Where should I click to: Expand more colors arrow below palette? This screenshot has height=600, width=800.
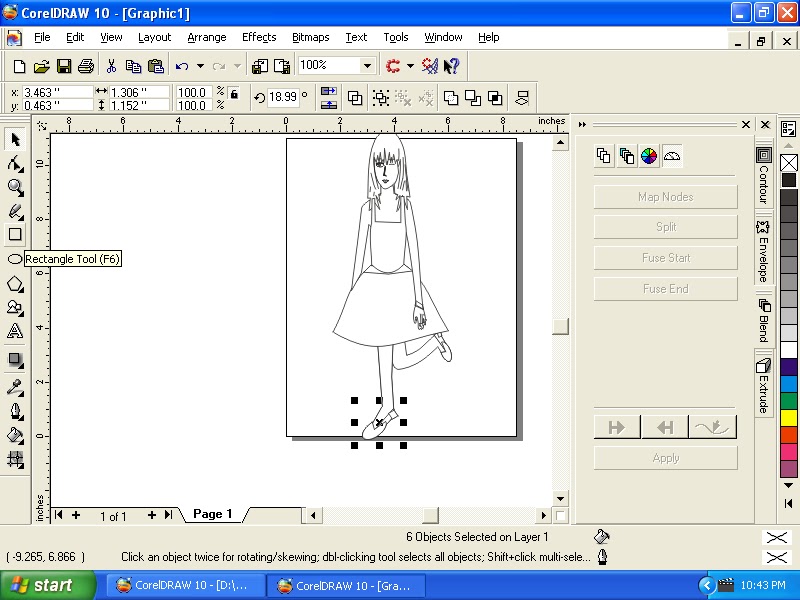(x=788, y=485)
